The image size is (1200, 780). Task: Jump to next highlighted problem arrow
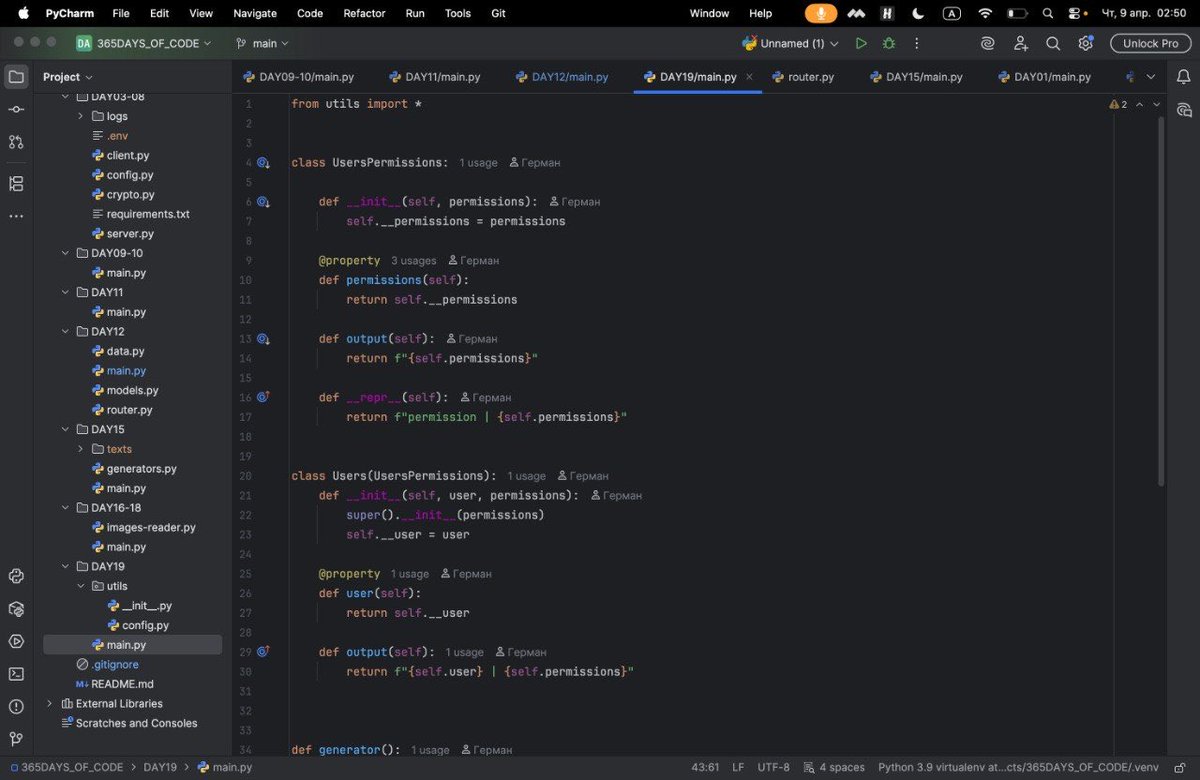click(x=1157, y=104)
